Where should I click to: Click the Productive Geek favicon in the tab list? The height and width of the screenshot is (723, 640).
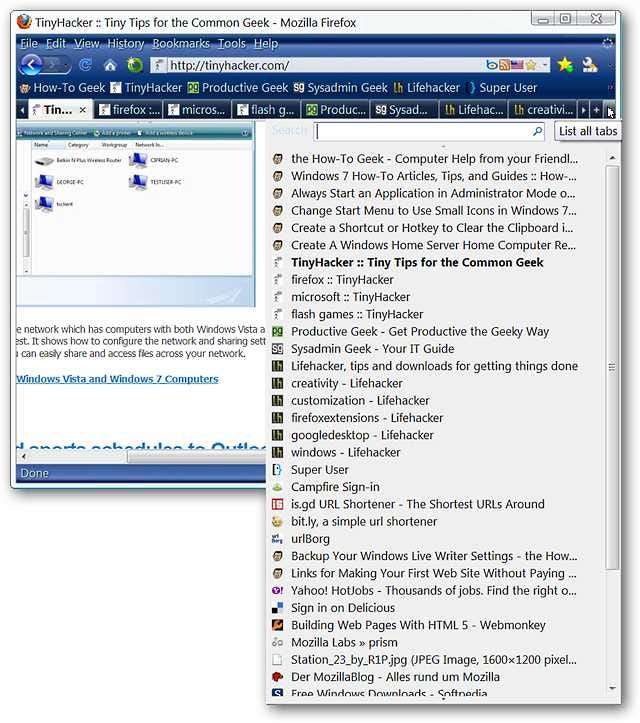278,332
